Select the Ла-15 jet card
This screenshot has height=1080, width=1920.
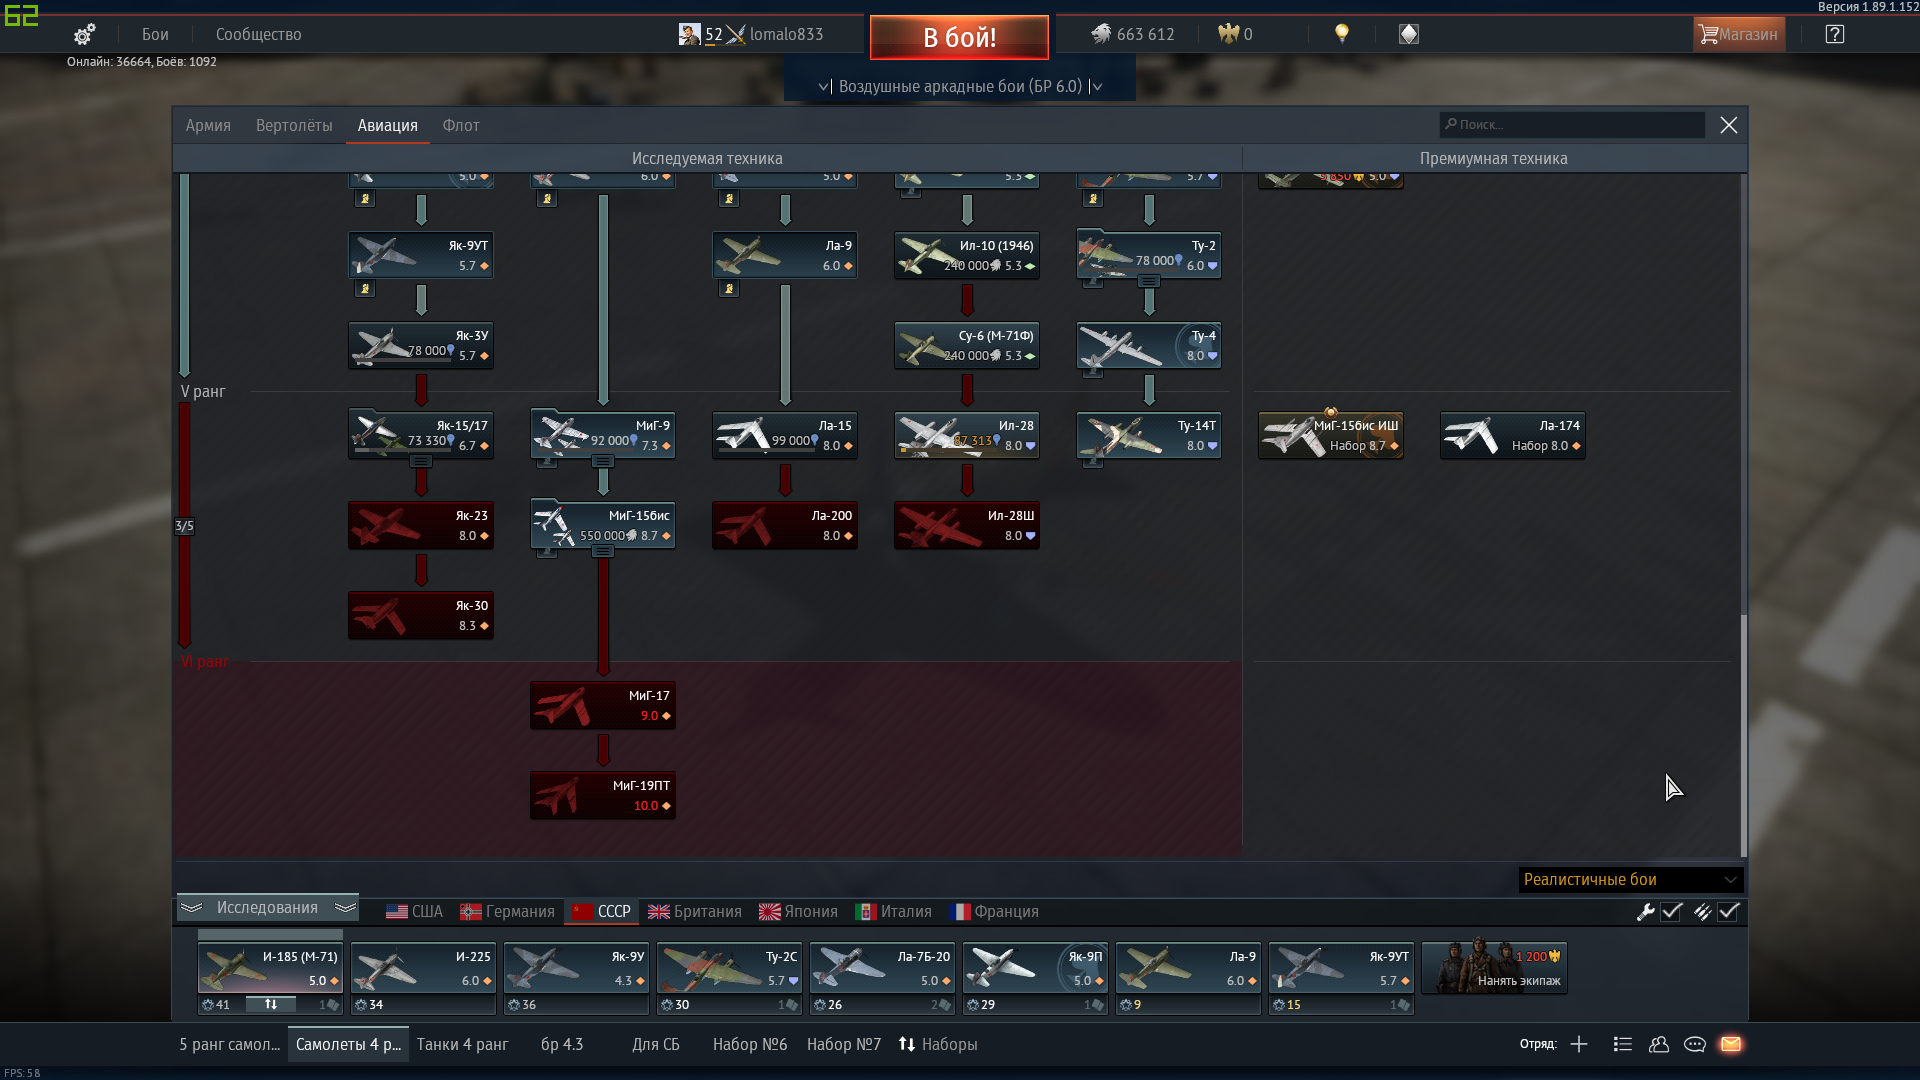coord(785,435)
